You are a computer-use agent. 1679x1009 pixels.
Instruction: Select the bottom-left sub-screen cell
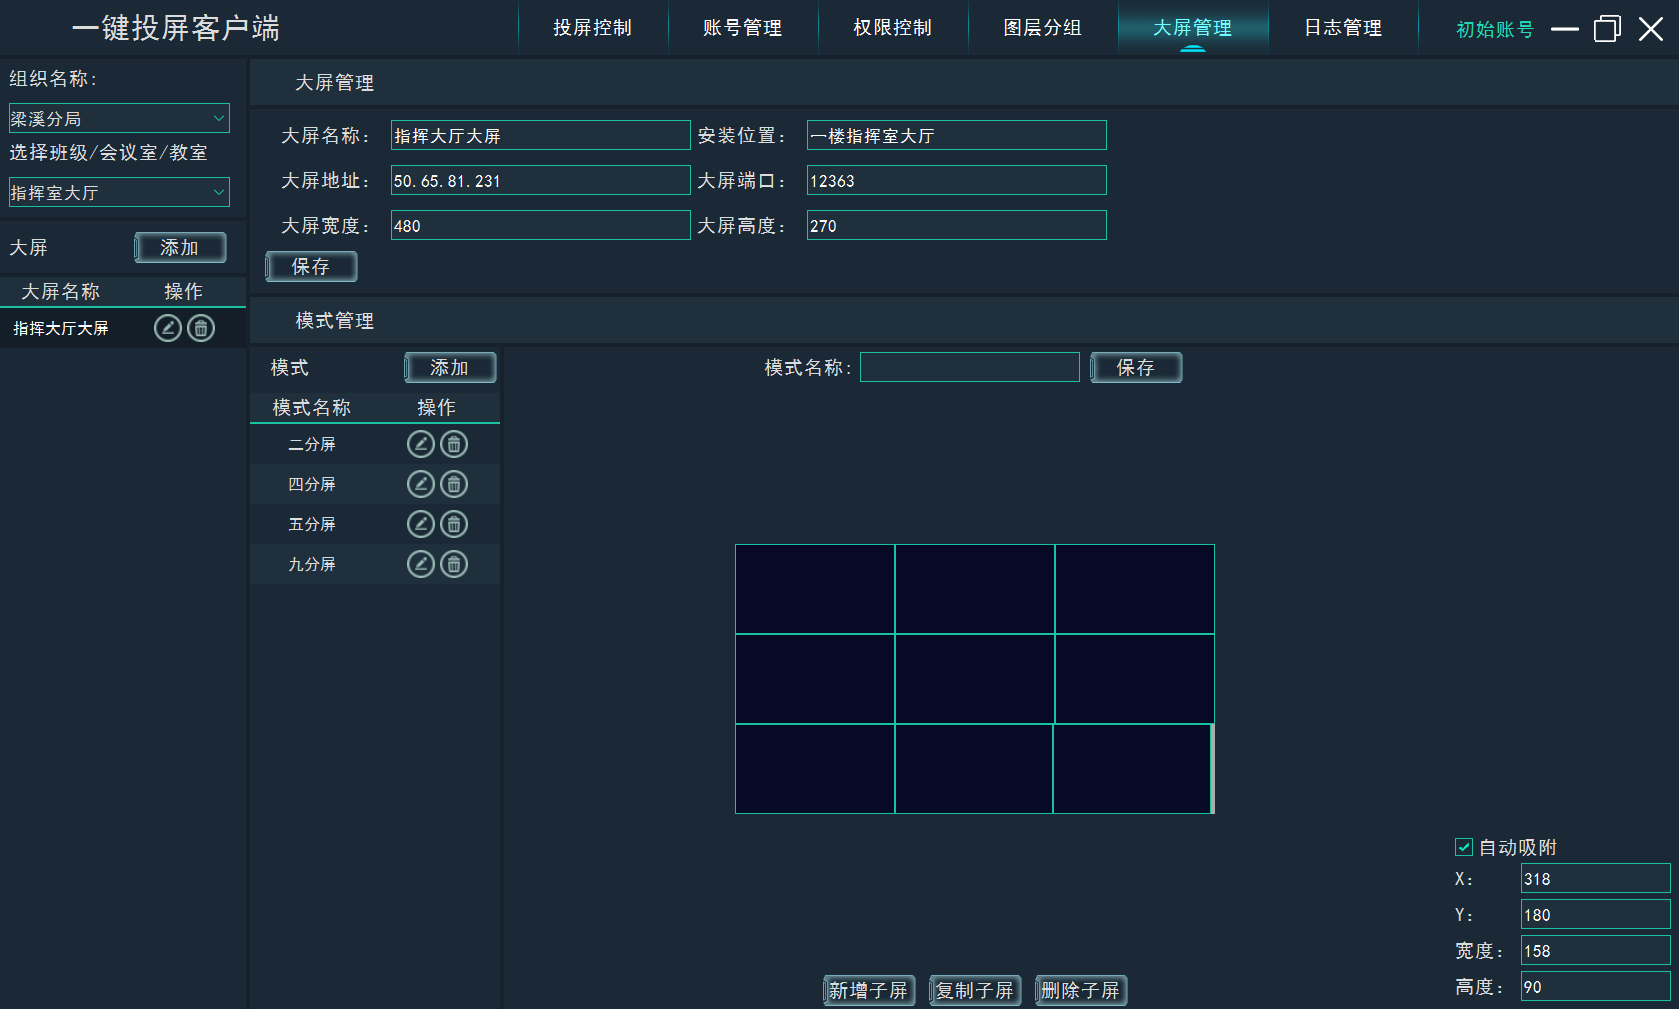point(815,769)
